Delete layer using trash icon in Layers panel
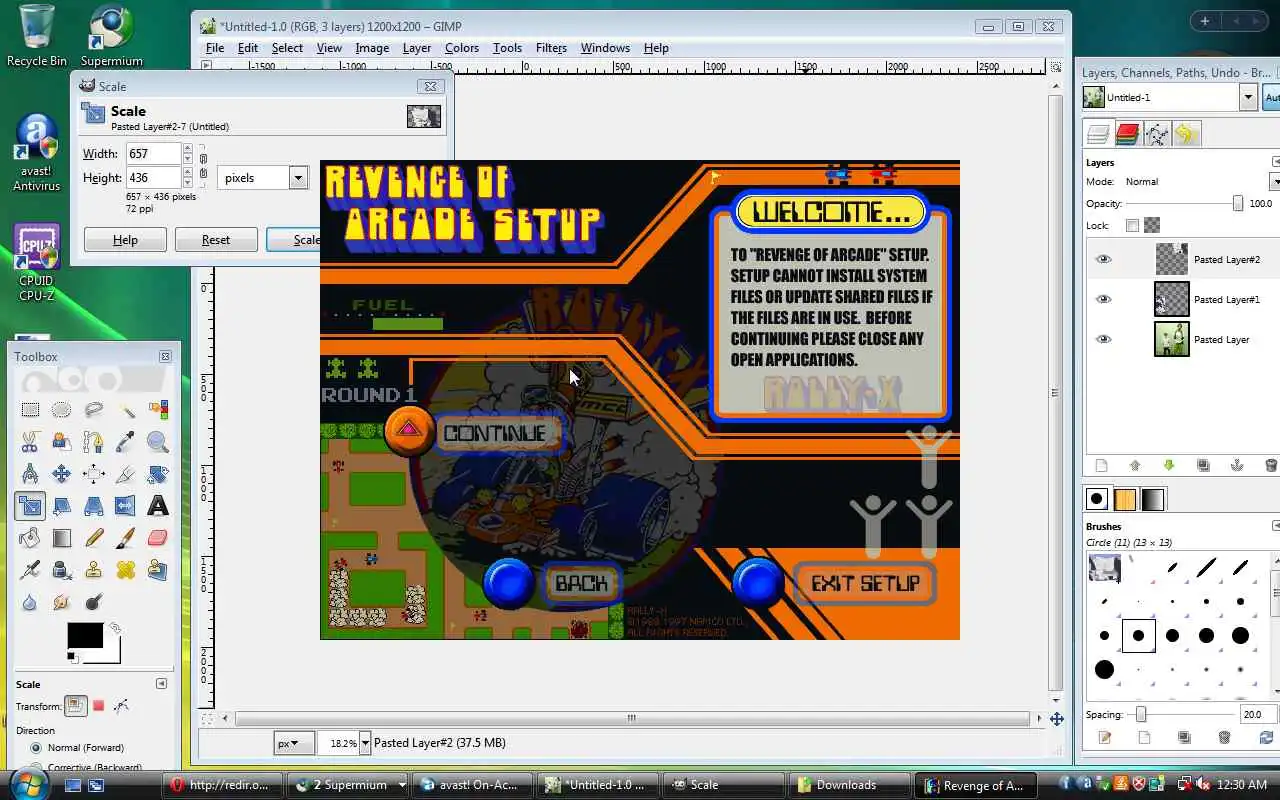This screenshot has width=1280, height=800. click(1271, 465)
